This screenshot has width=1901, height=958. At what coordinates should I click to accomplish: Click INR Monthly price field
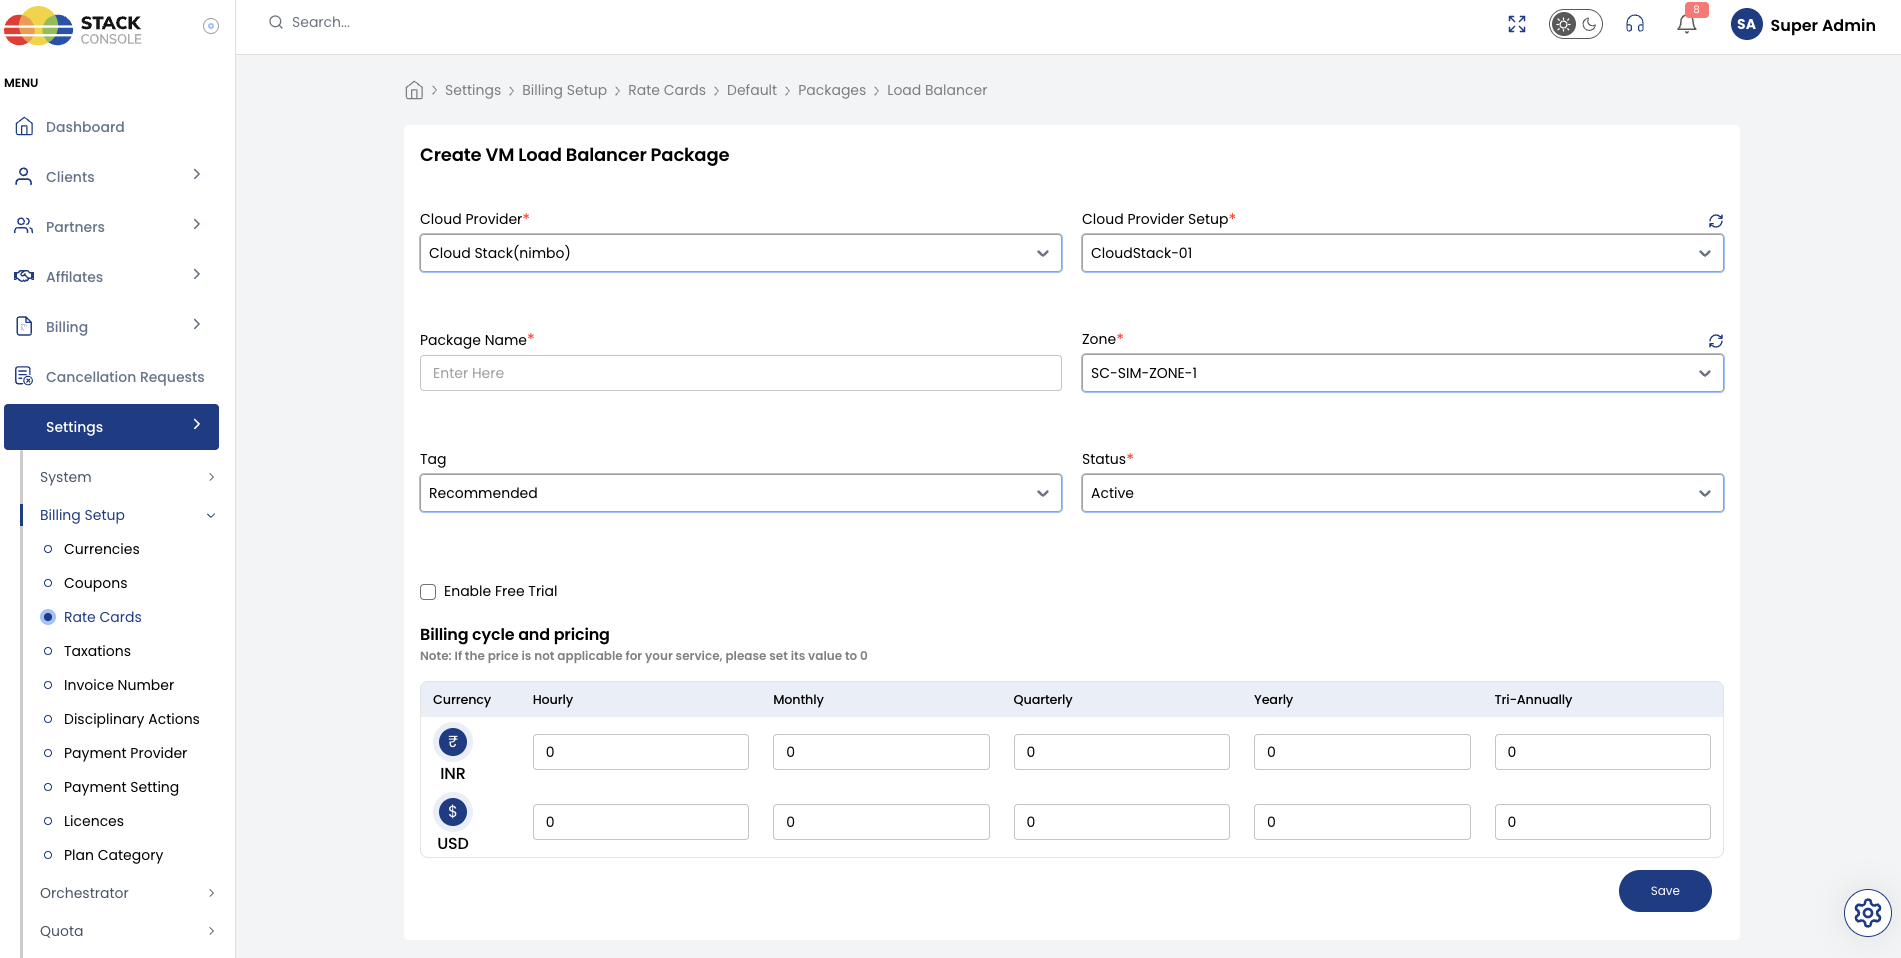(881, 752)
